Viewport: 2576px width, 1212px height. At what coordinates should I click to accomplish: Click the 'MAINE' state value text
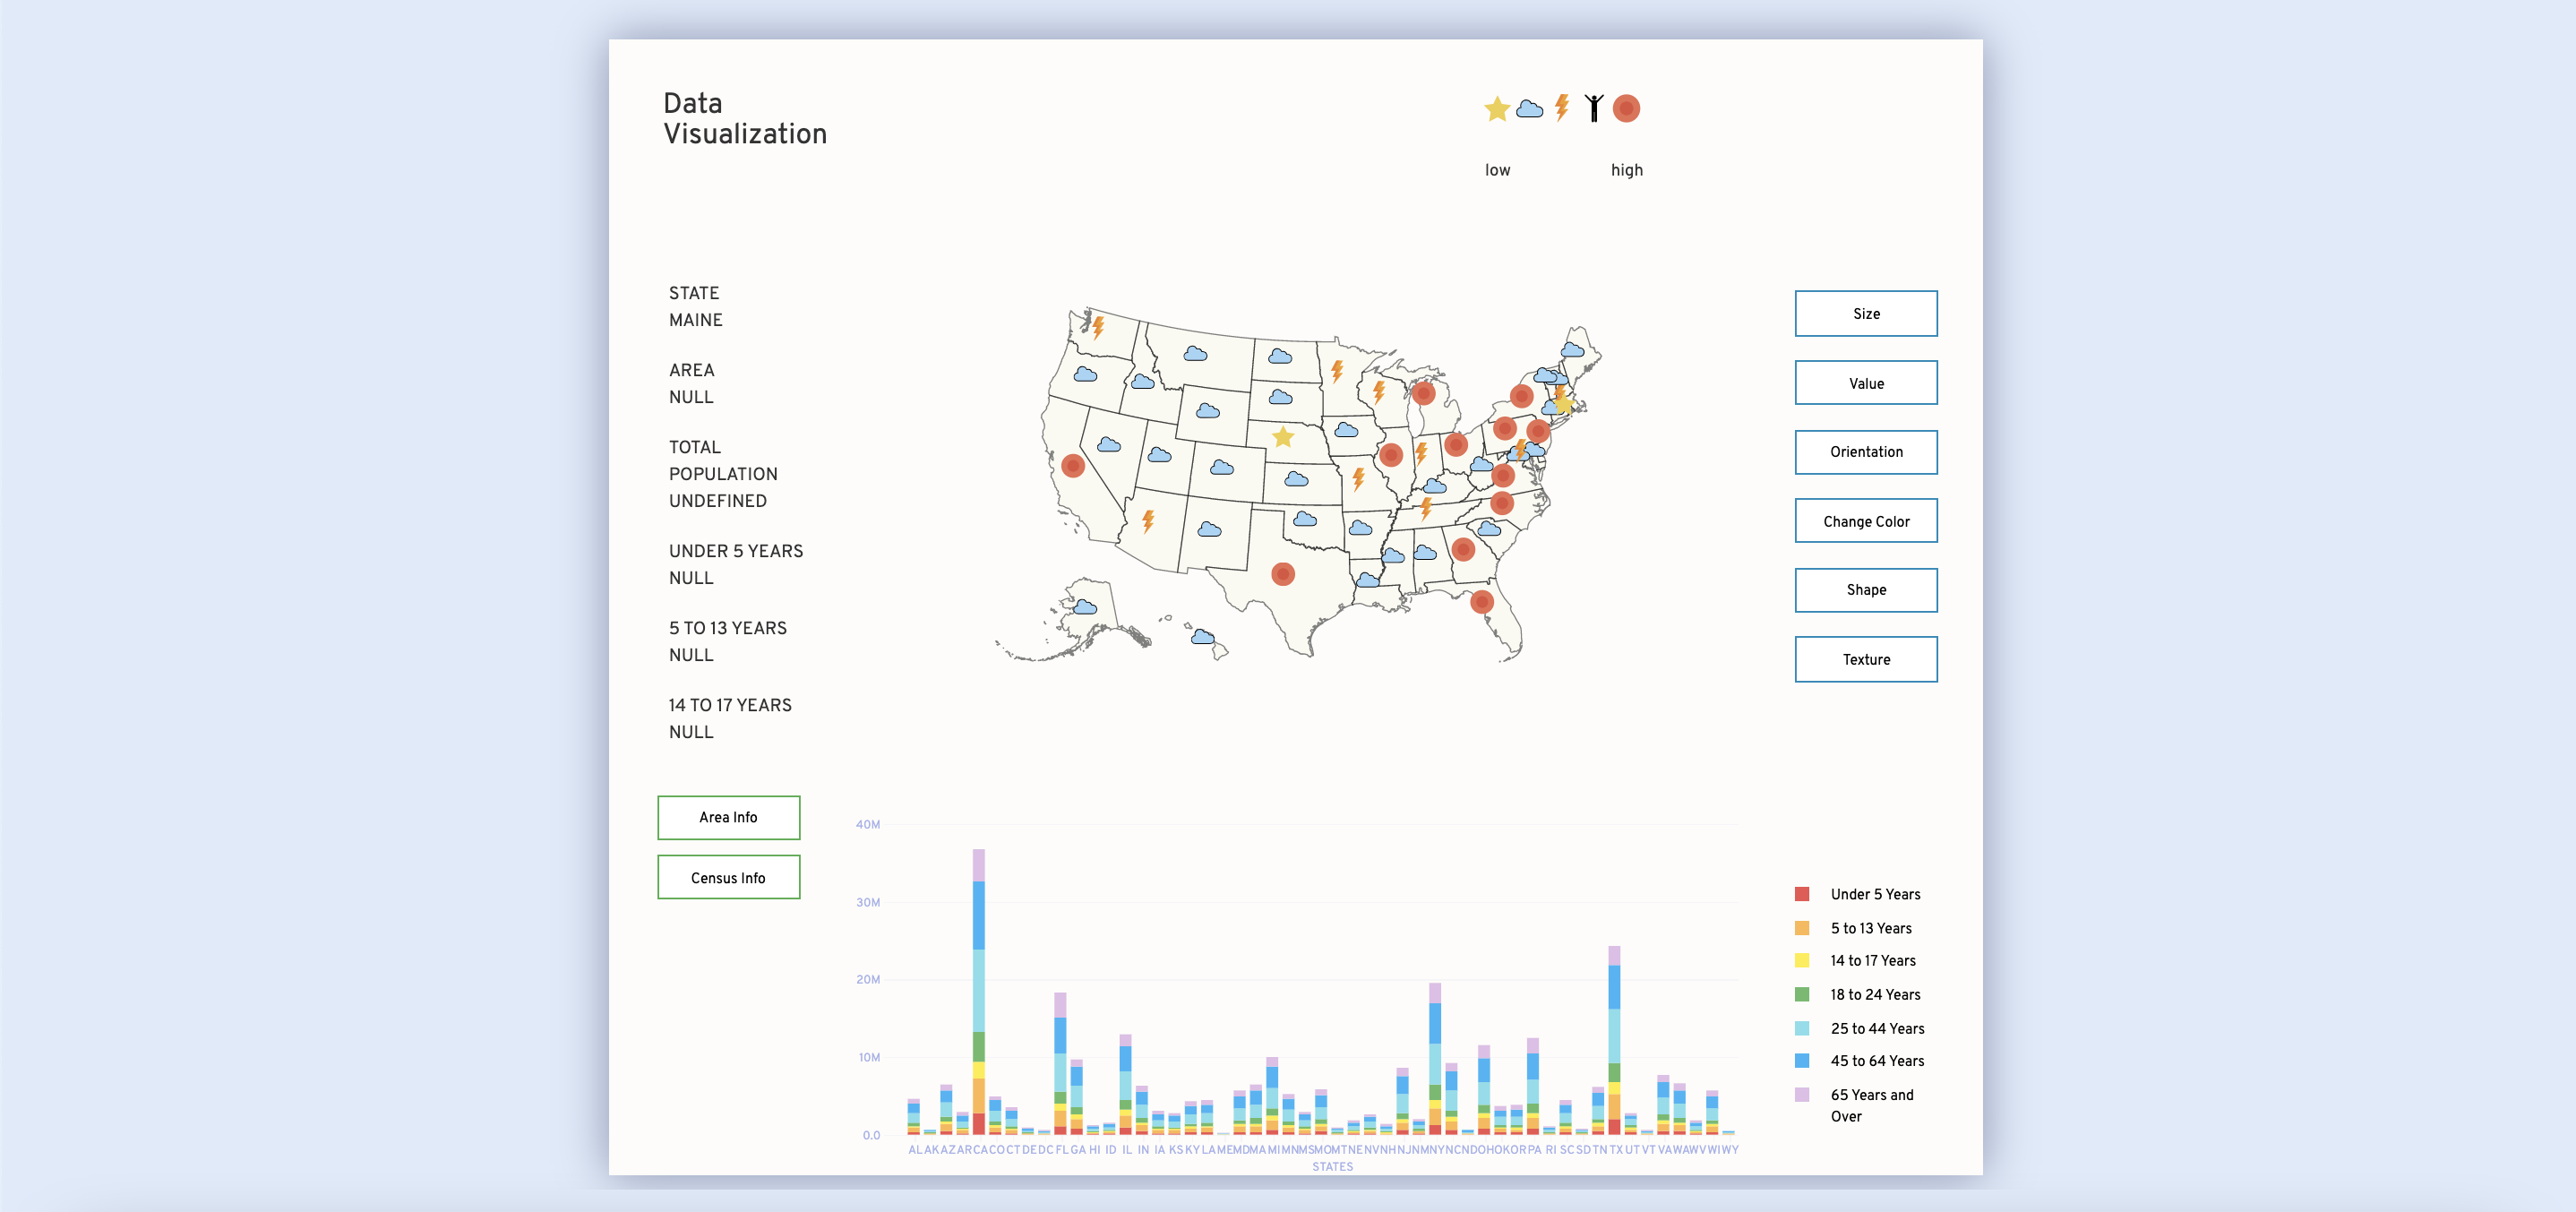[695, 320]
